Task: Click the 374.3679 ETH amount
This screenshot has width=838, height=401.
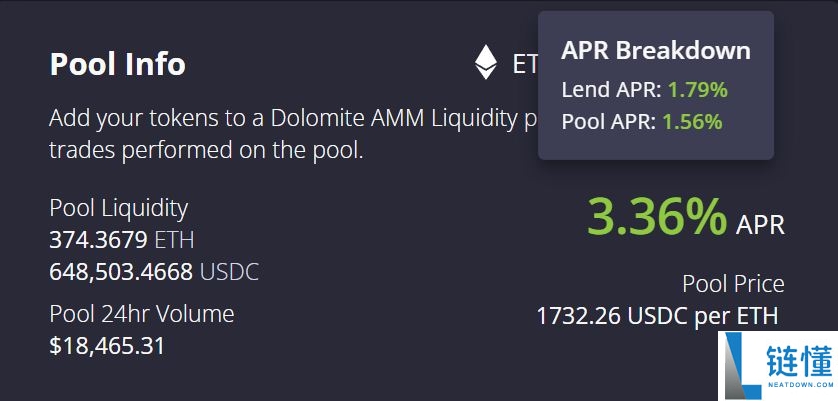Action: point(121,240)
